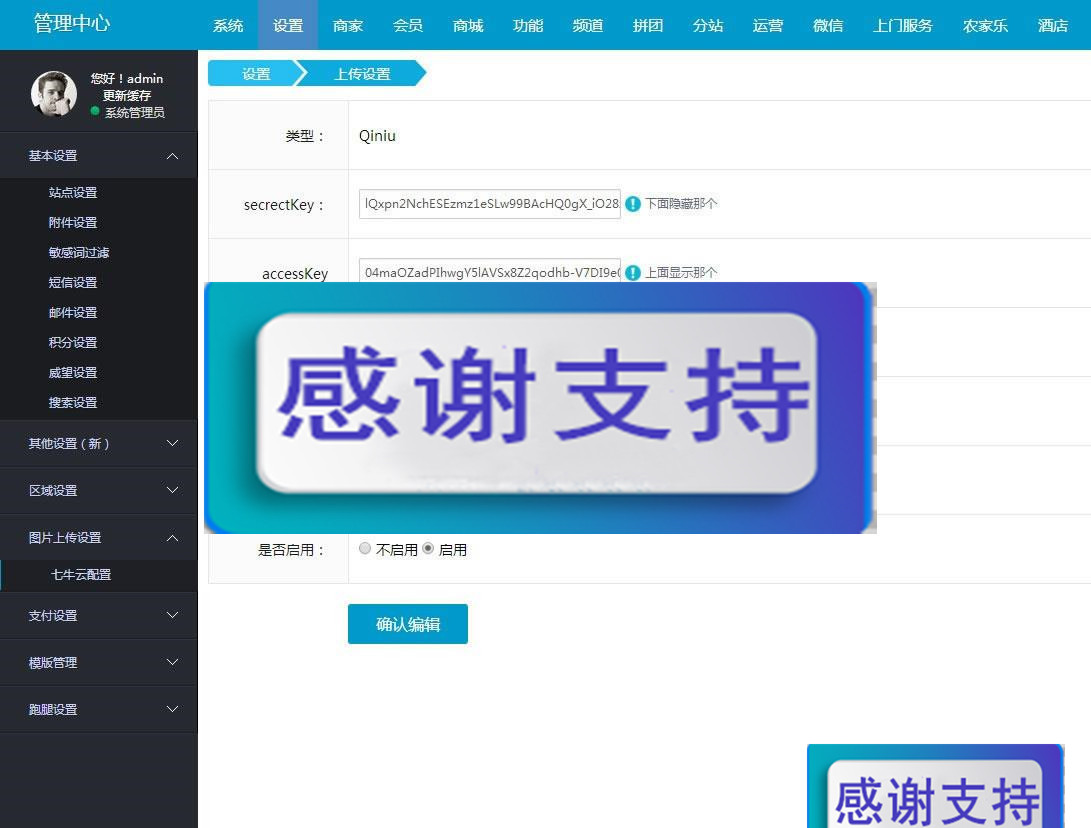Click the info icon beside accessKey field
This screenshot has height=828, width=1091.
(633, 272)
